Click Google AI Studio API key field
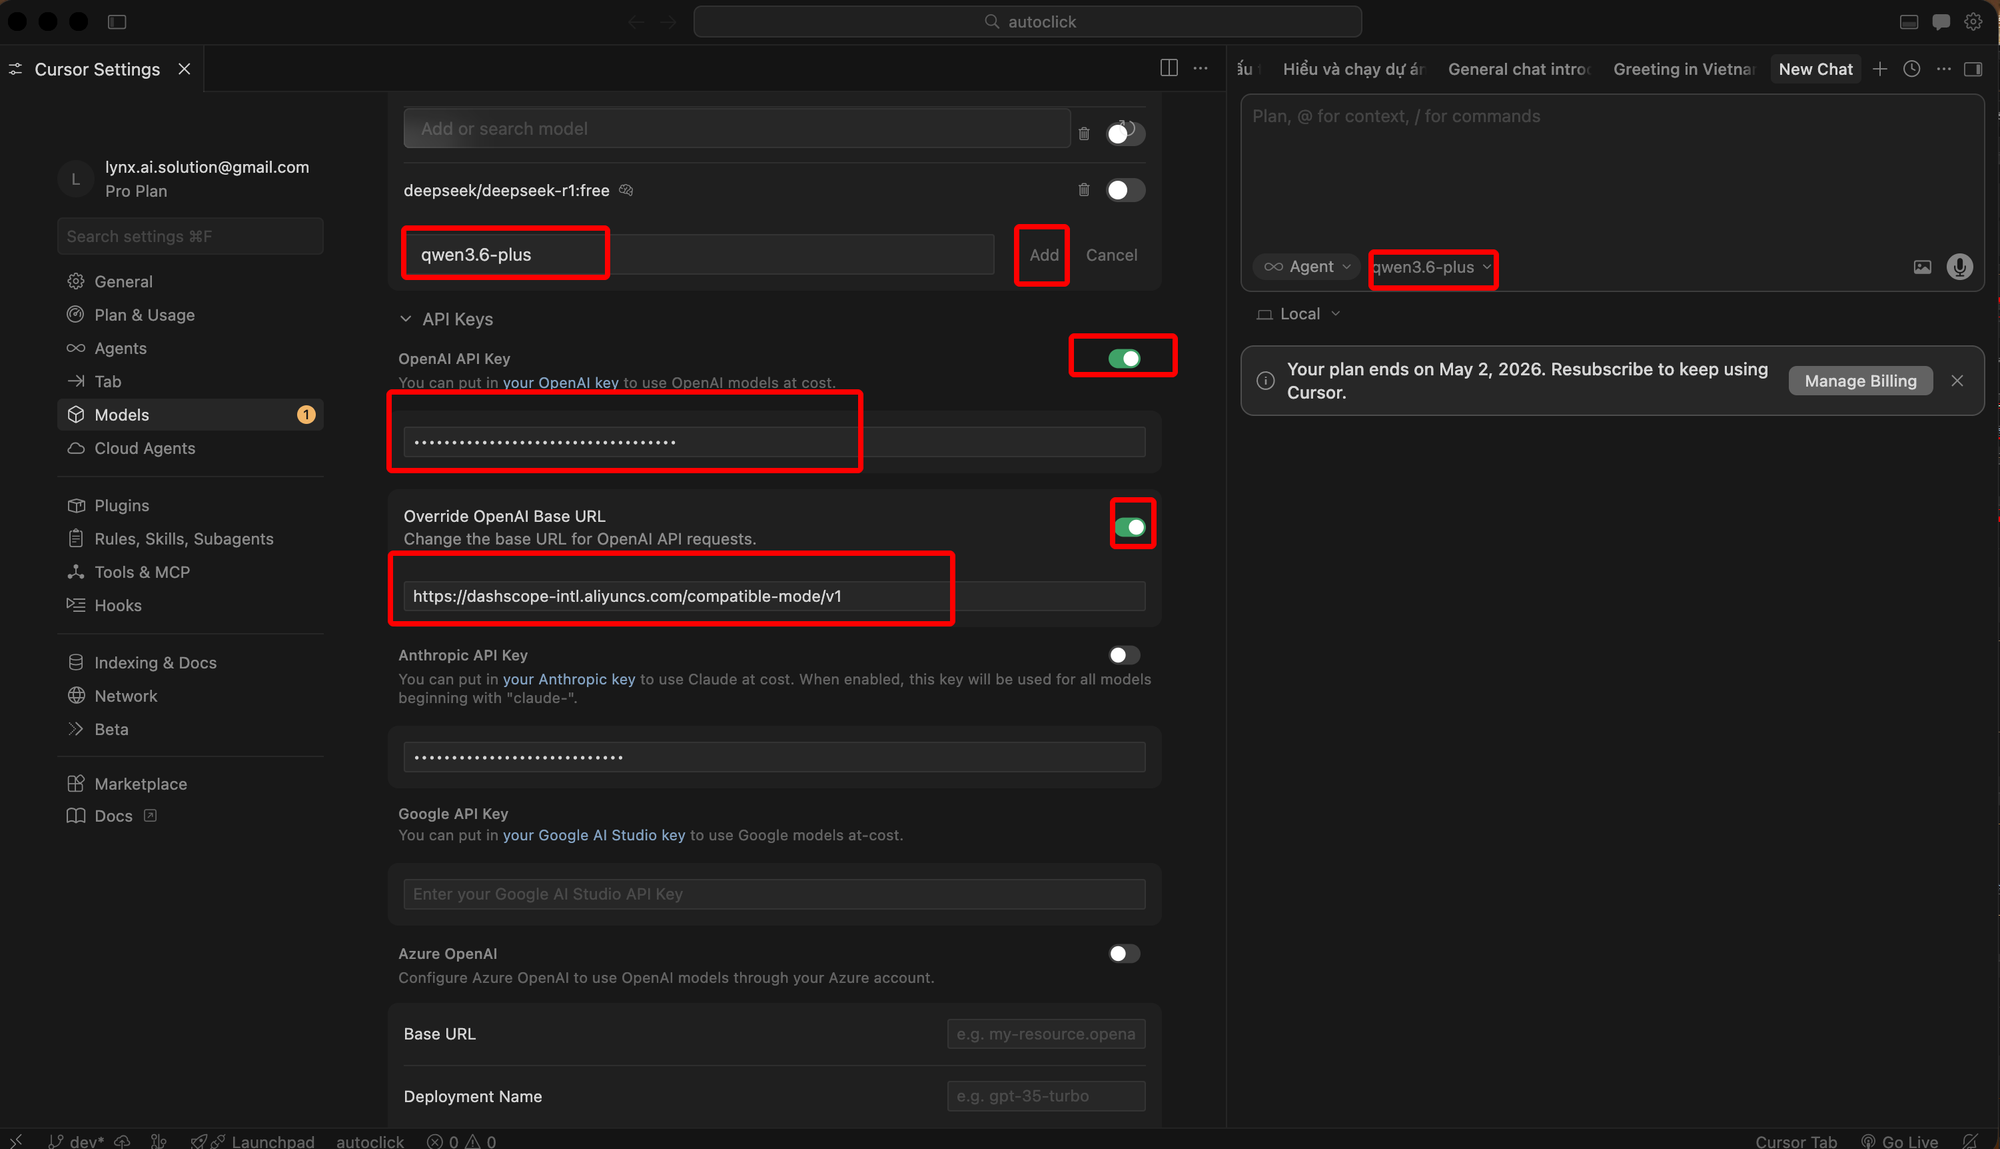The image size is (2000, 1149). 774,894
